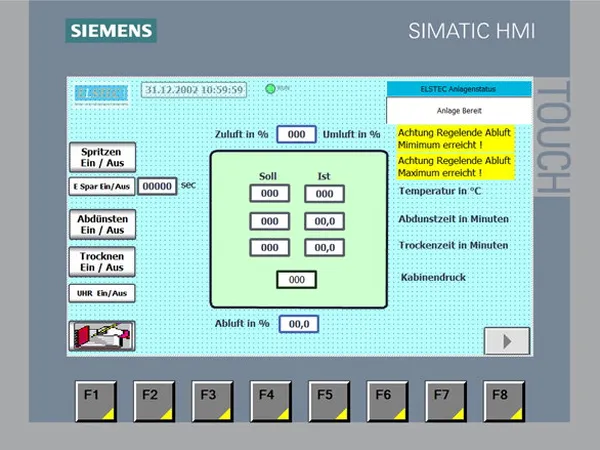Select the Ist temperature field

pyautogui.click(x=324, y=194)
